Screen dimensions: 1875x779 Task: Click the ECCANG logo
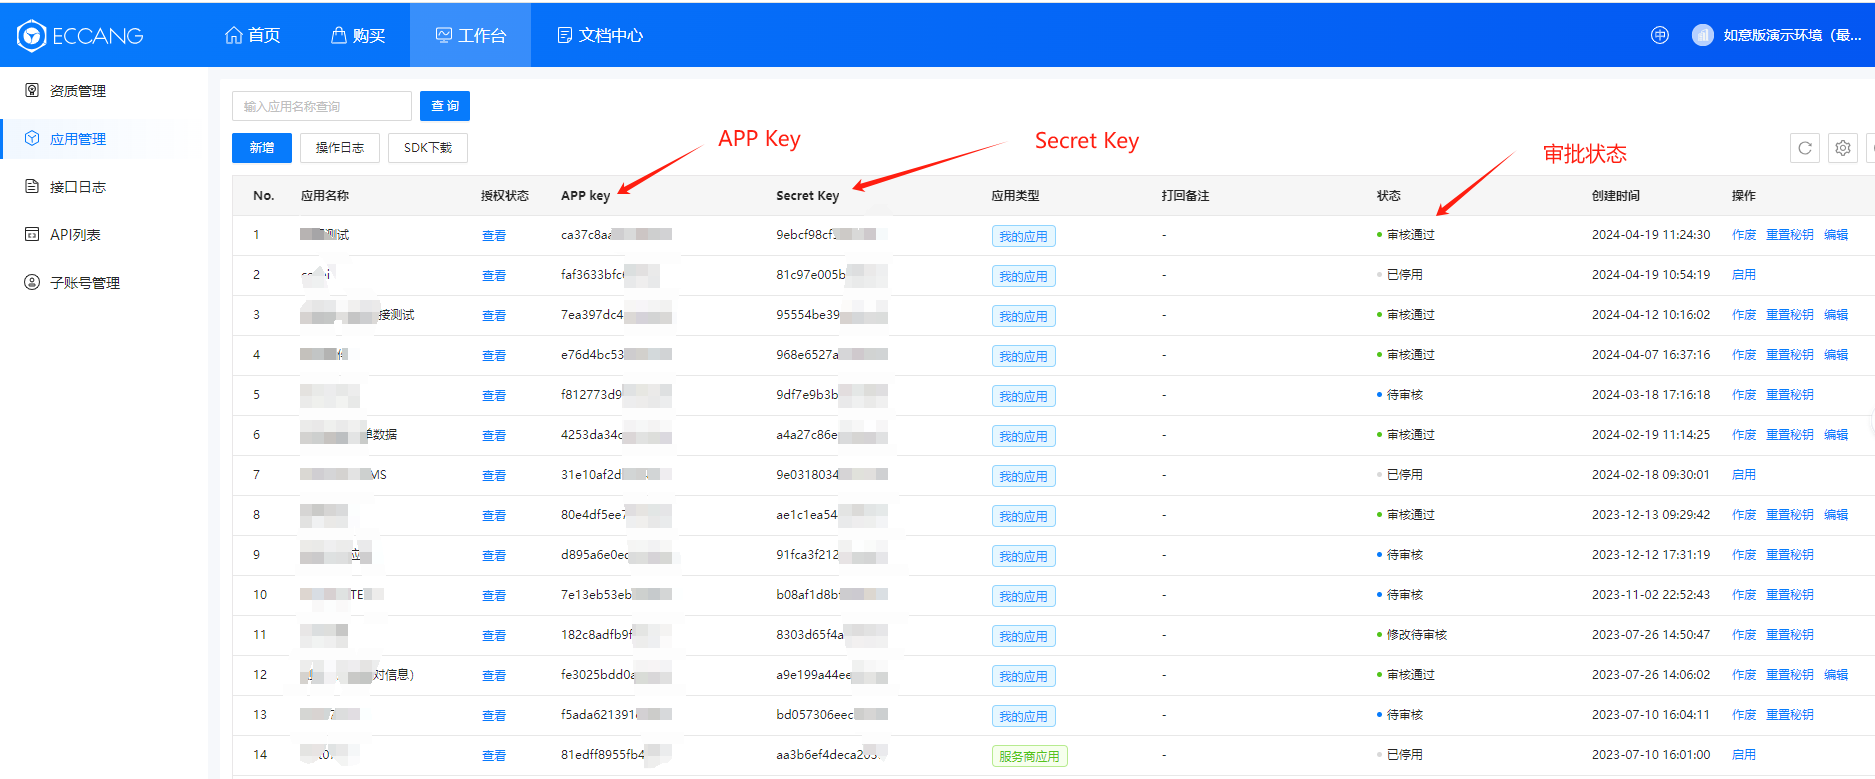point(80,35)
